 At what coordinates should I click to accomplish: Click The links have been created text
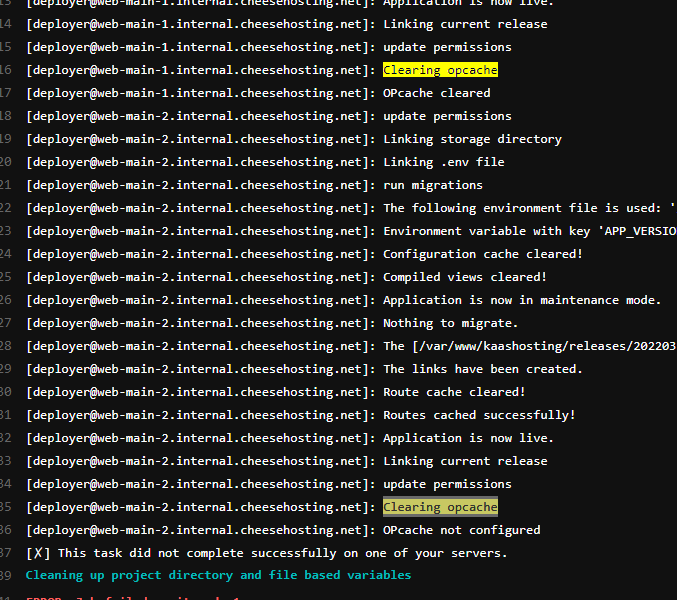coord(482,369)
